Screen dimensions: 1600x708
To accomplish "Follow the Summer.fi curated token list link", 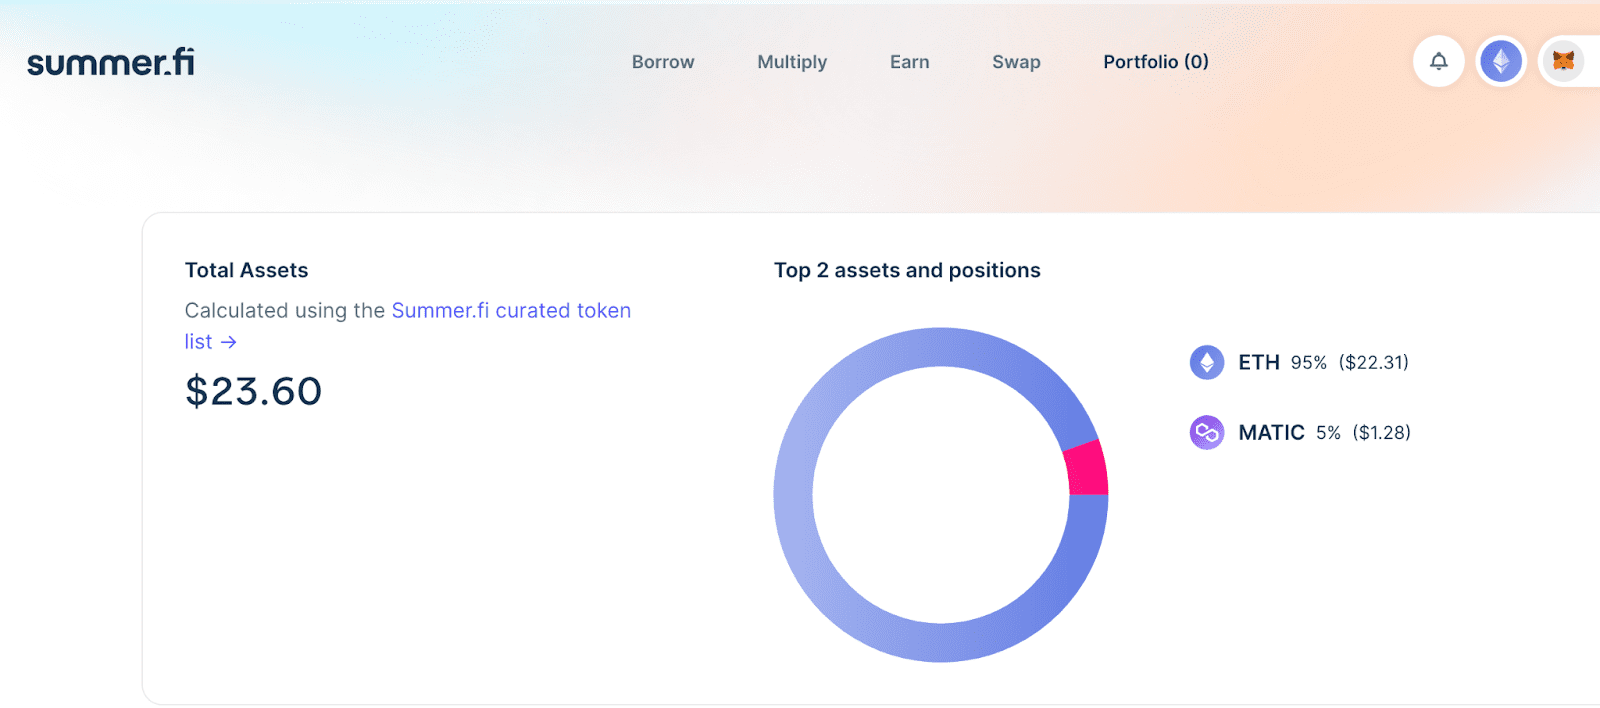I will (x=511, y=311).
